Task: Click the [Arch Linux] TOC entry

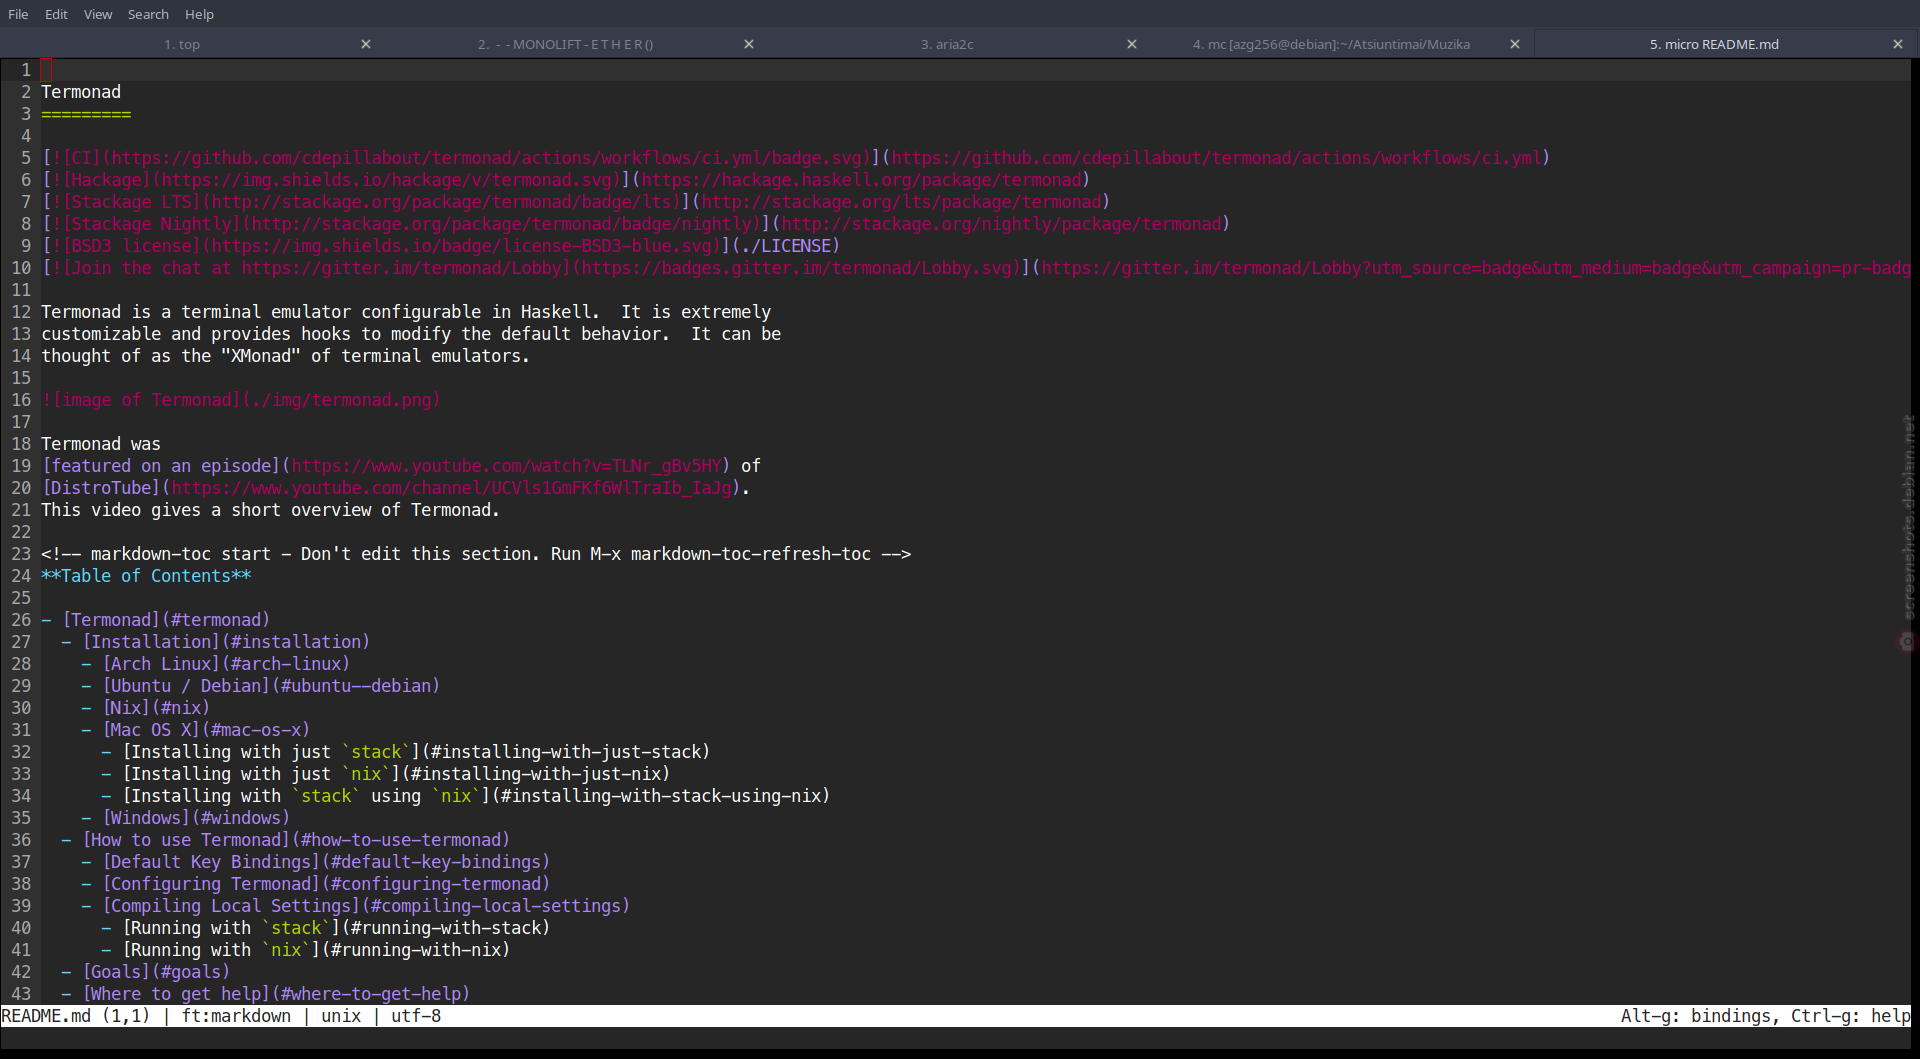Action: coord(226,664)
